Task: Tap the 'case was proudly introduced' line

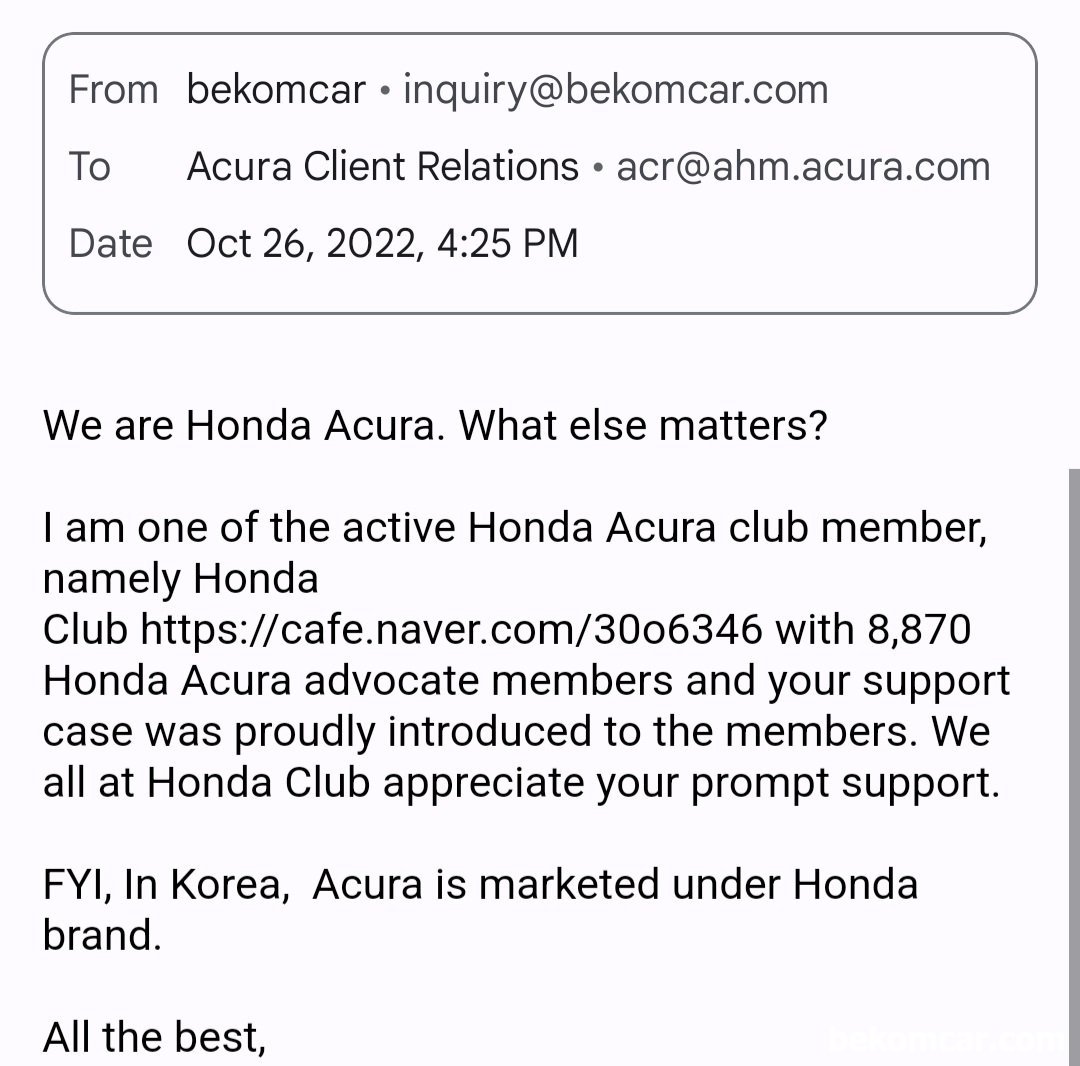Action: (517, 731)
